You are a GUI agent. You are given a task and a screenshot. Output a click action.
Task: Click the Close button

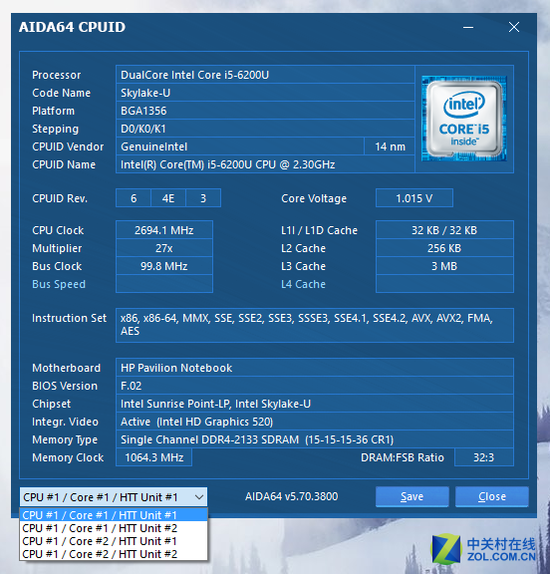click(492, 497)
